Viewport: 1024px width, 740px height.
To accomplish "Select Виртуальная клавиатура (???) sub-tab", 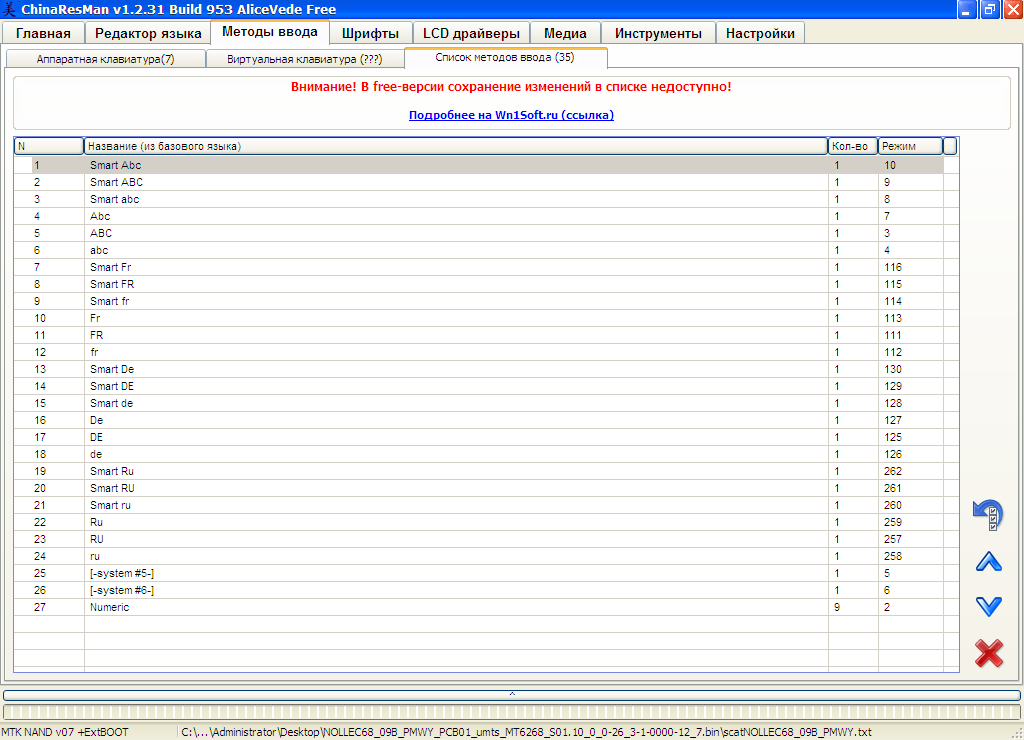I will point(304,59).
